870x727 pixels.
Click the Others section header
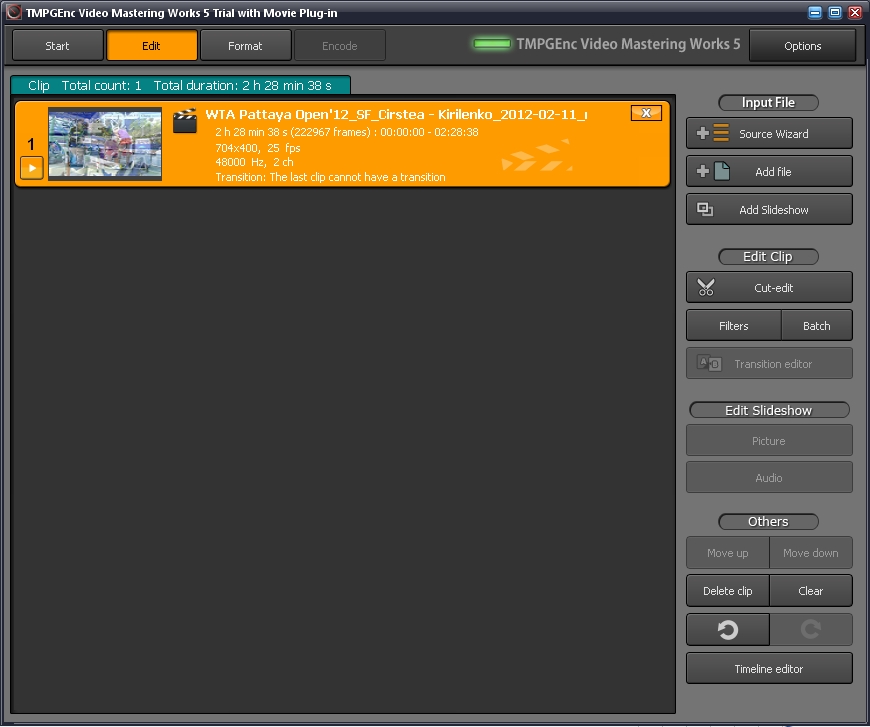tap(768, 522)
